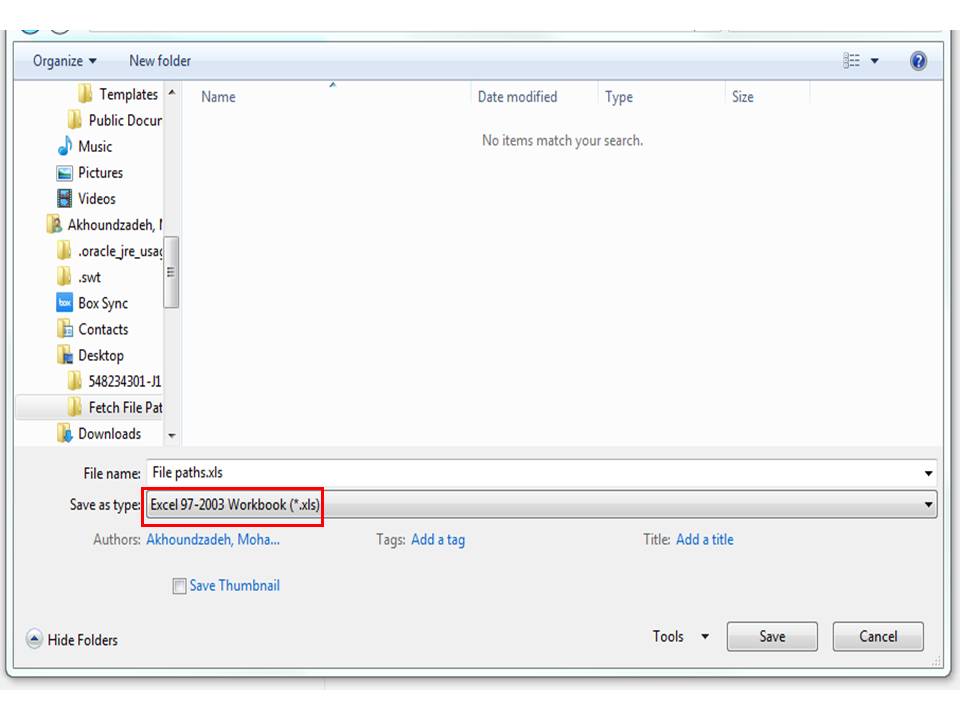Click the Help question mark icon
The image size is (960, 720).
tap(917, 60)
